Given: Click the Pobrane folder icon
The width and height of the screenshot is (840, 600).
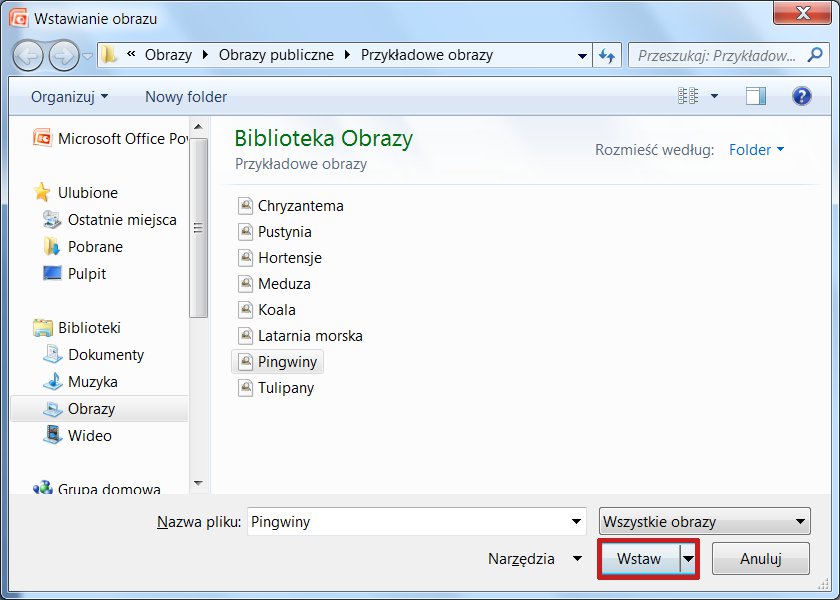Looking at the screenshot, I should (x=52, y=246).
